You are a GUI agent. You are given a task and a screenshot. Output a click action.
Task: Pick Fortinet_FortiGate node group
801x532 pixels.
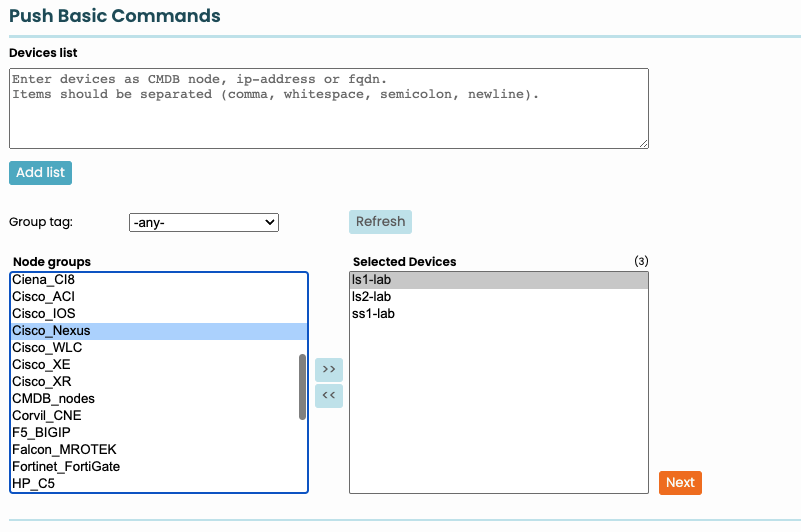point(66,467)
